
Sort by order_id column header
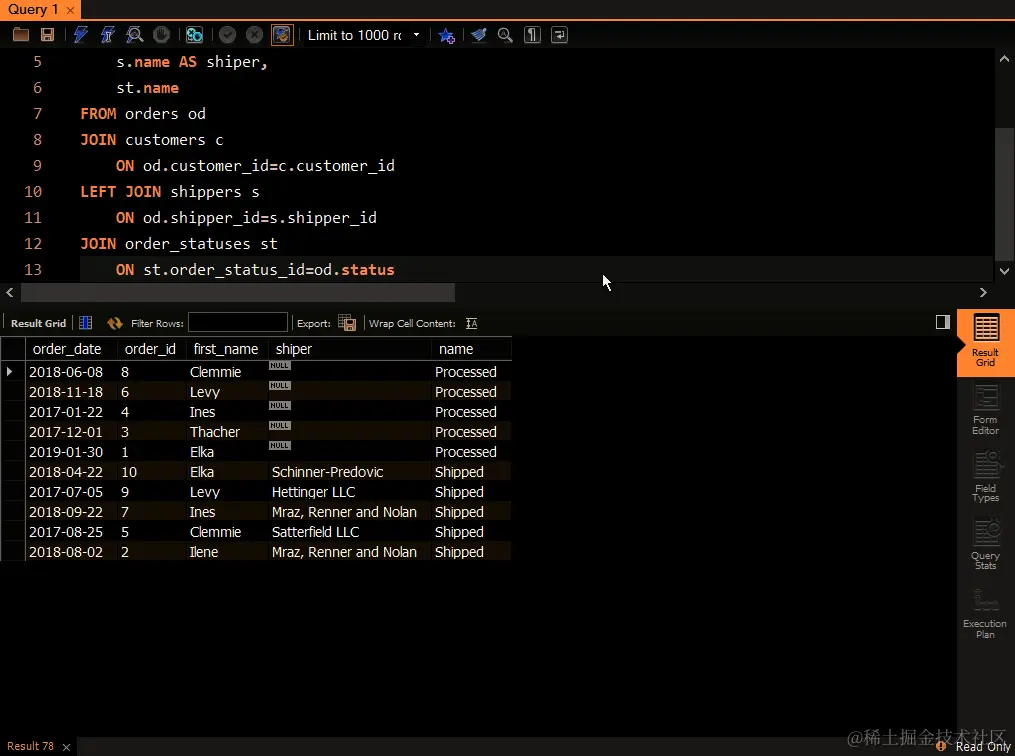150,349
